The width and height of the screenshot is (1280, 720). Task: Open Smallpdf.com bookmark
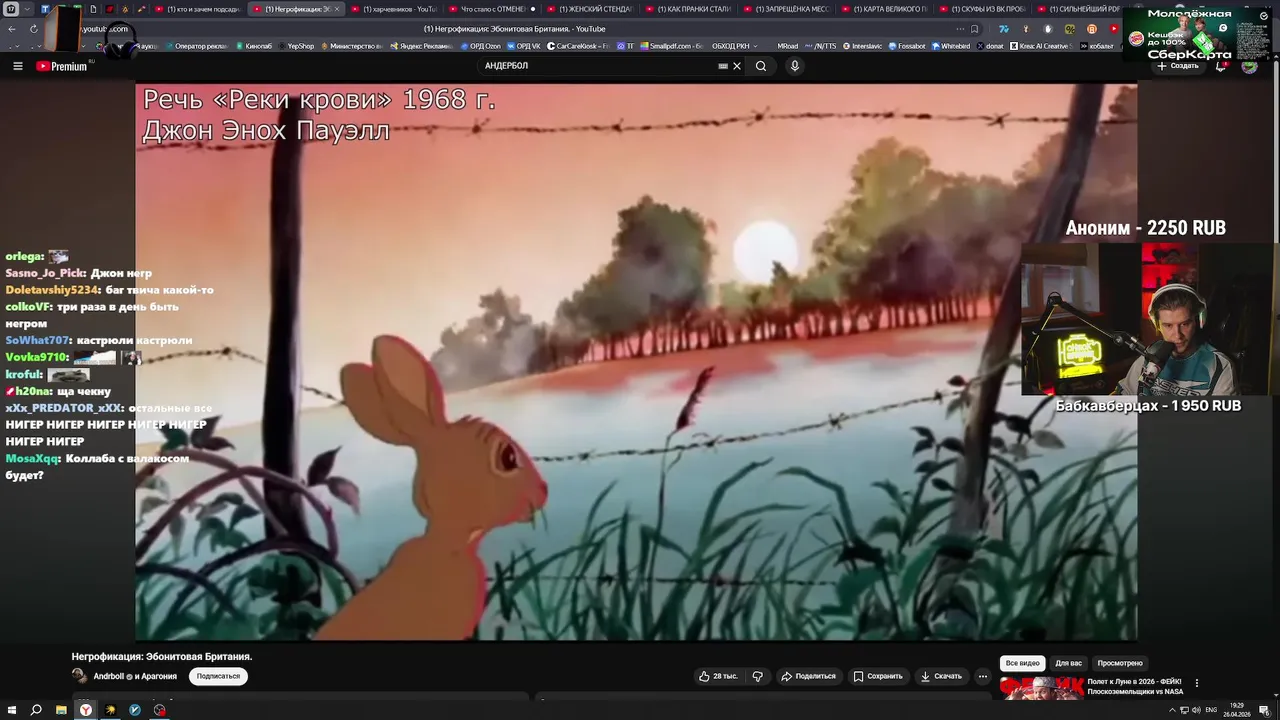click(671, 46)
